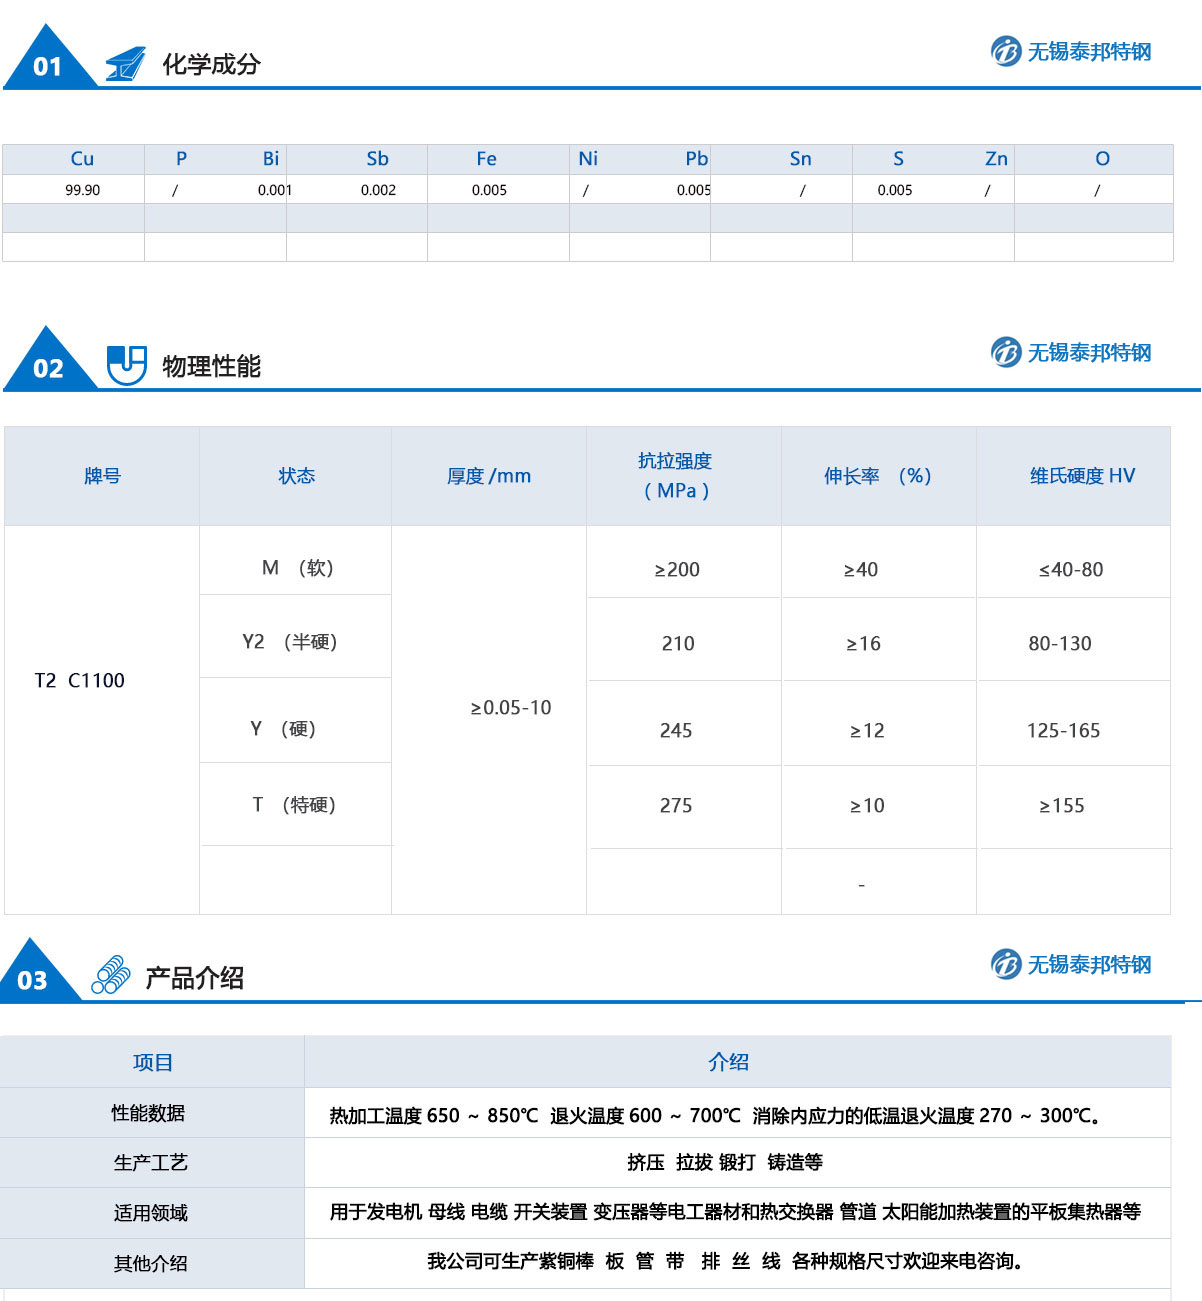This screenshot has height=1301, width=1202.
Task: Click the 其他介绍 row label
Action: [150, 1264]
